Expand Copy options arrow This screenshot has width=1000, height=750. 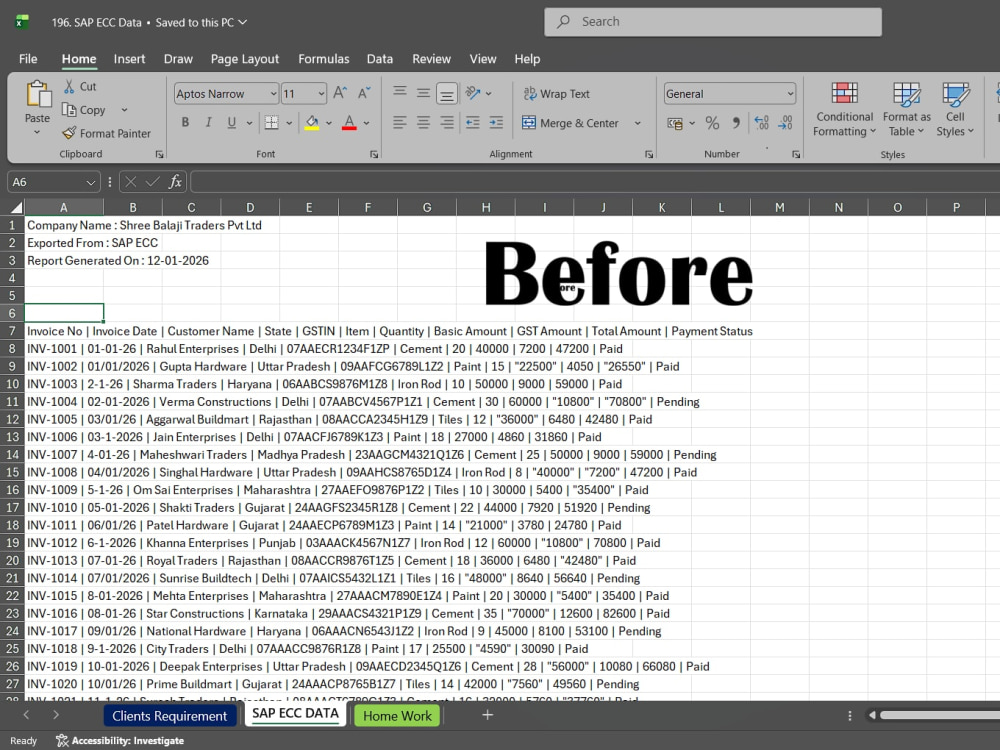pyautogui.click(x=124, y=110)
